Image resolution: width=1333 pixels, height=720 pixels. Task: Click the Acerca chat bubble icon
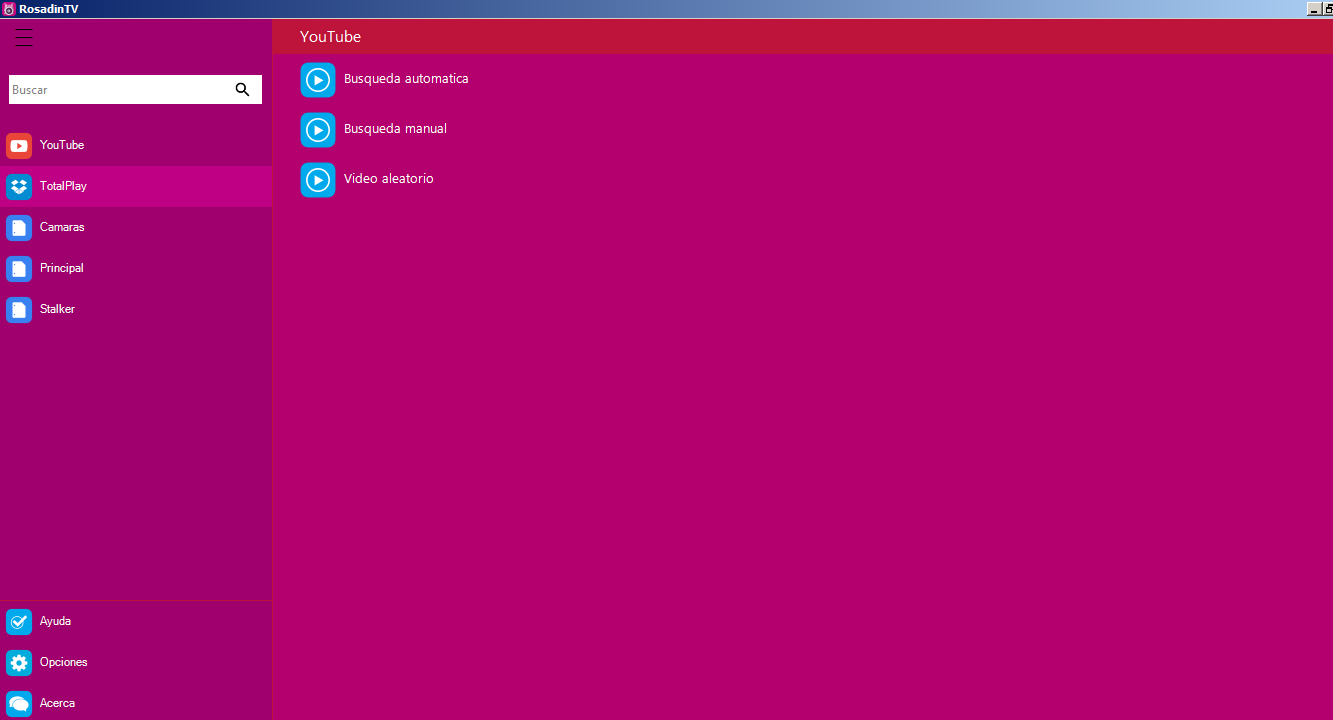pyautogui.click(x=19, y=704)
